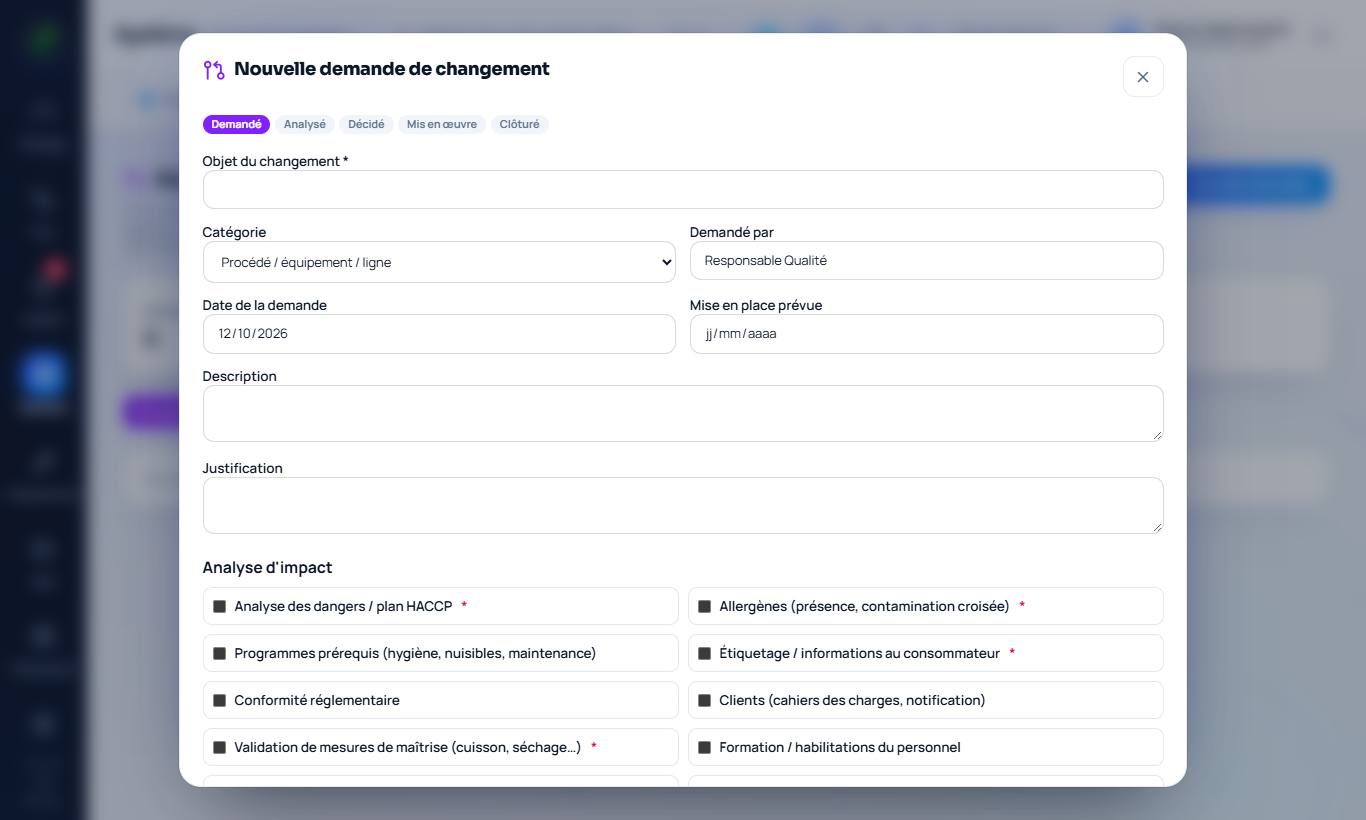
Task: Select the Mis en œuvre status pill
Action: click(442, 124)
